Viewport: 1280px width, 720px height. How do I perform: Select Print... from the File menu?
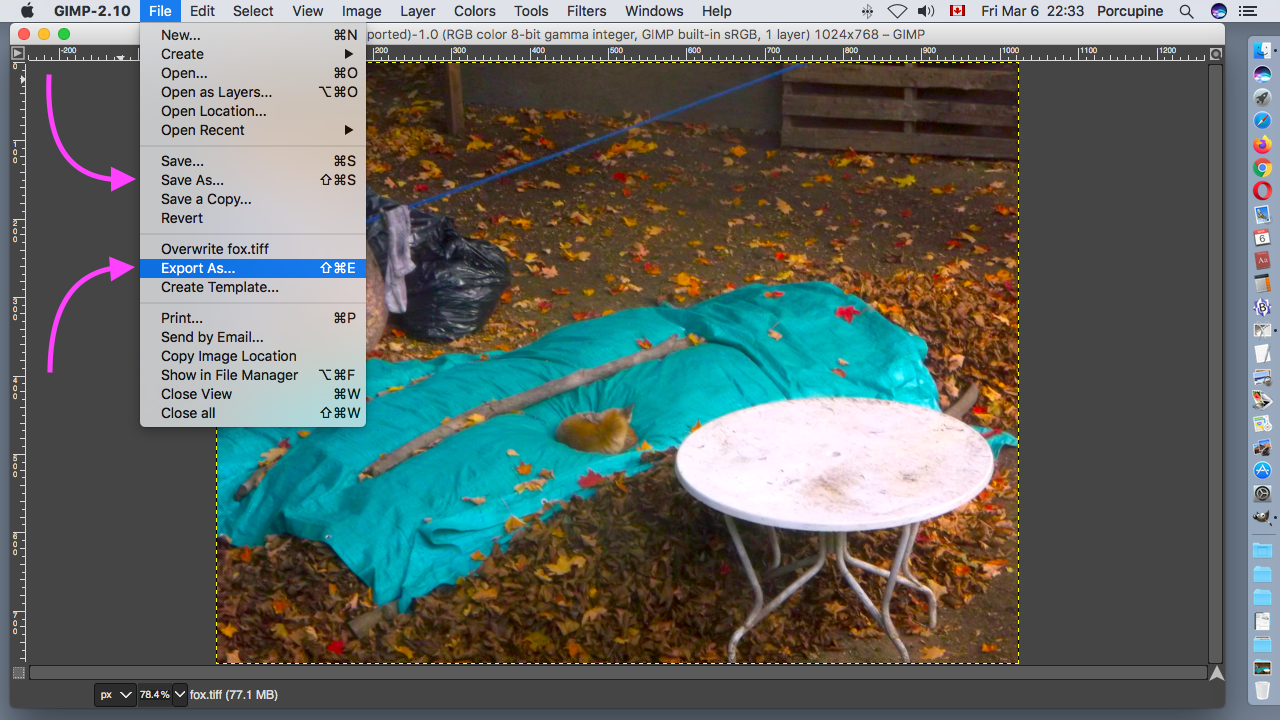[253, 318]
